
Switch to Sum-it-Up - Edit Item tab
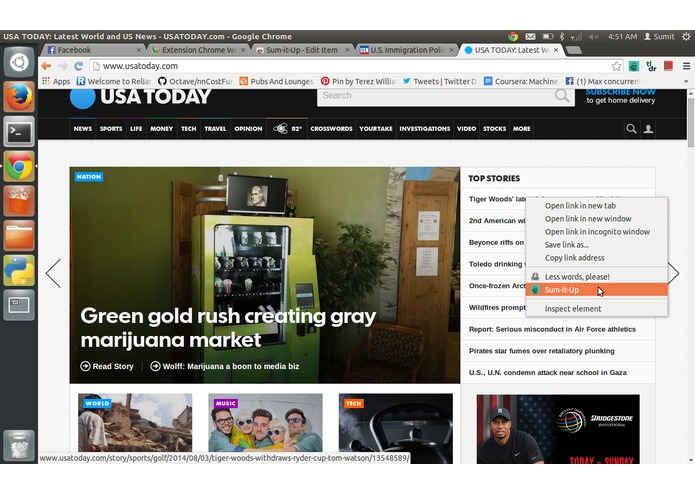(303, 50)
